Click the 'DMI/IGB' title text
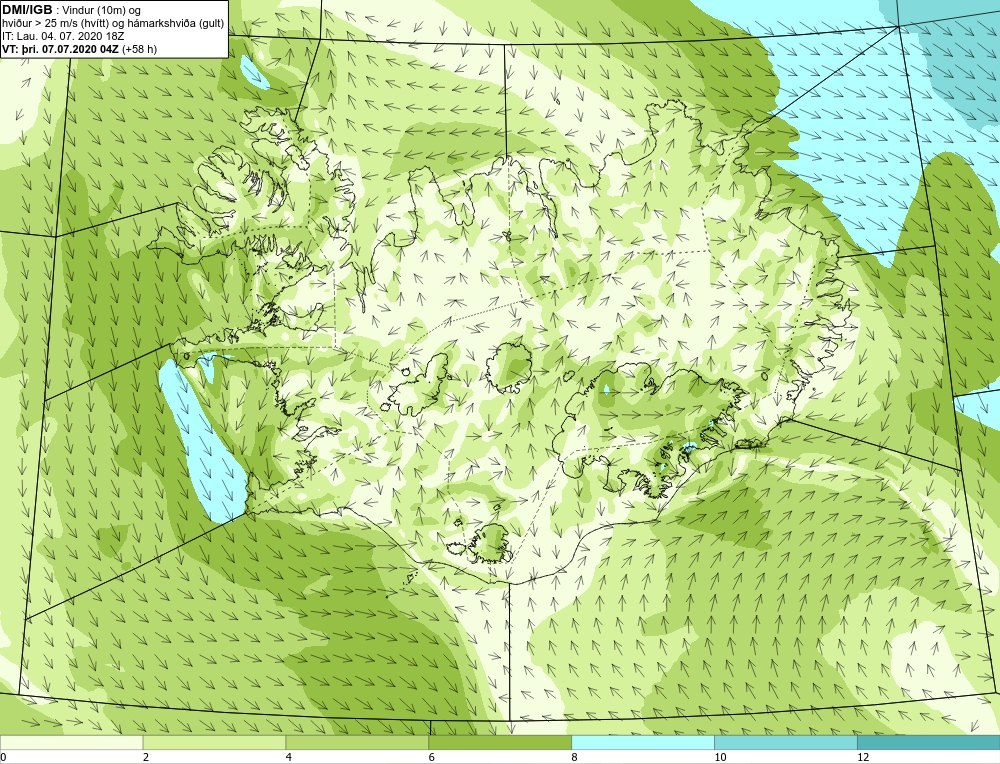 27,10
